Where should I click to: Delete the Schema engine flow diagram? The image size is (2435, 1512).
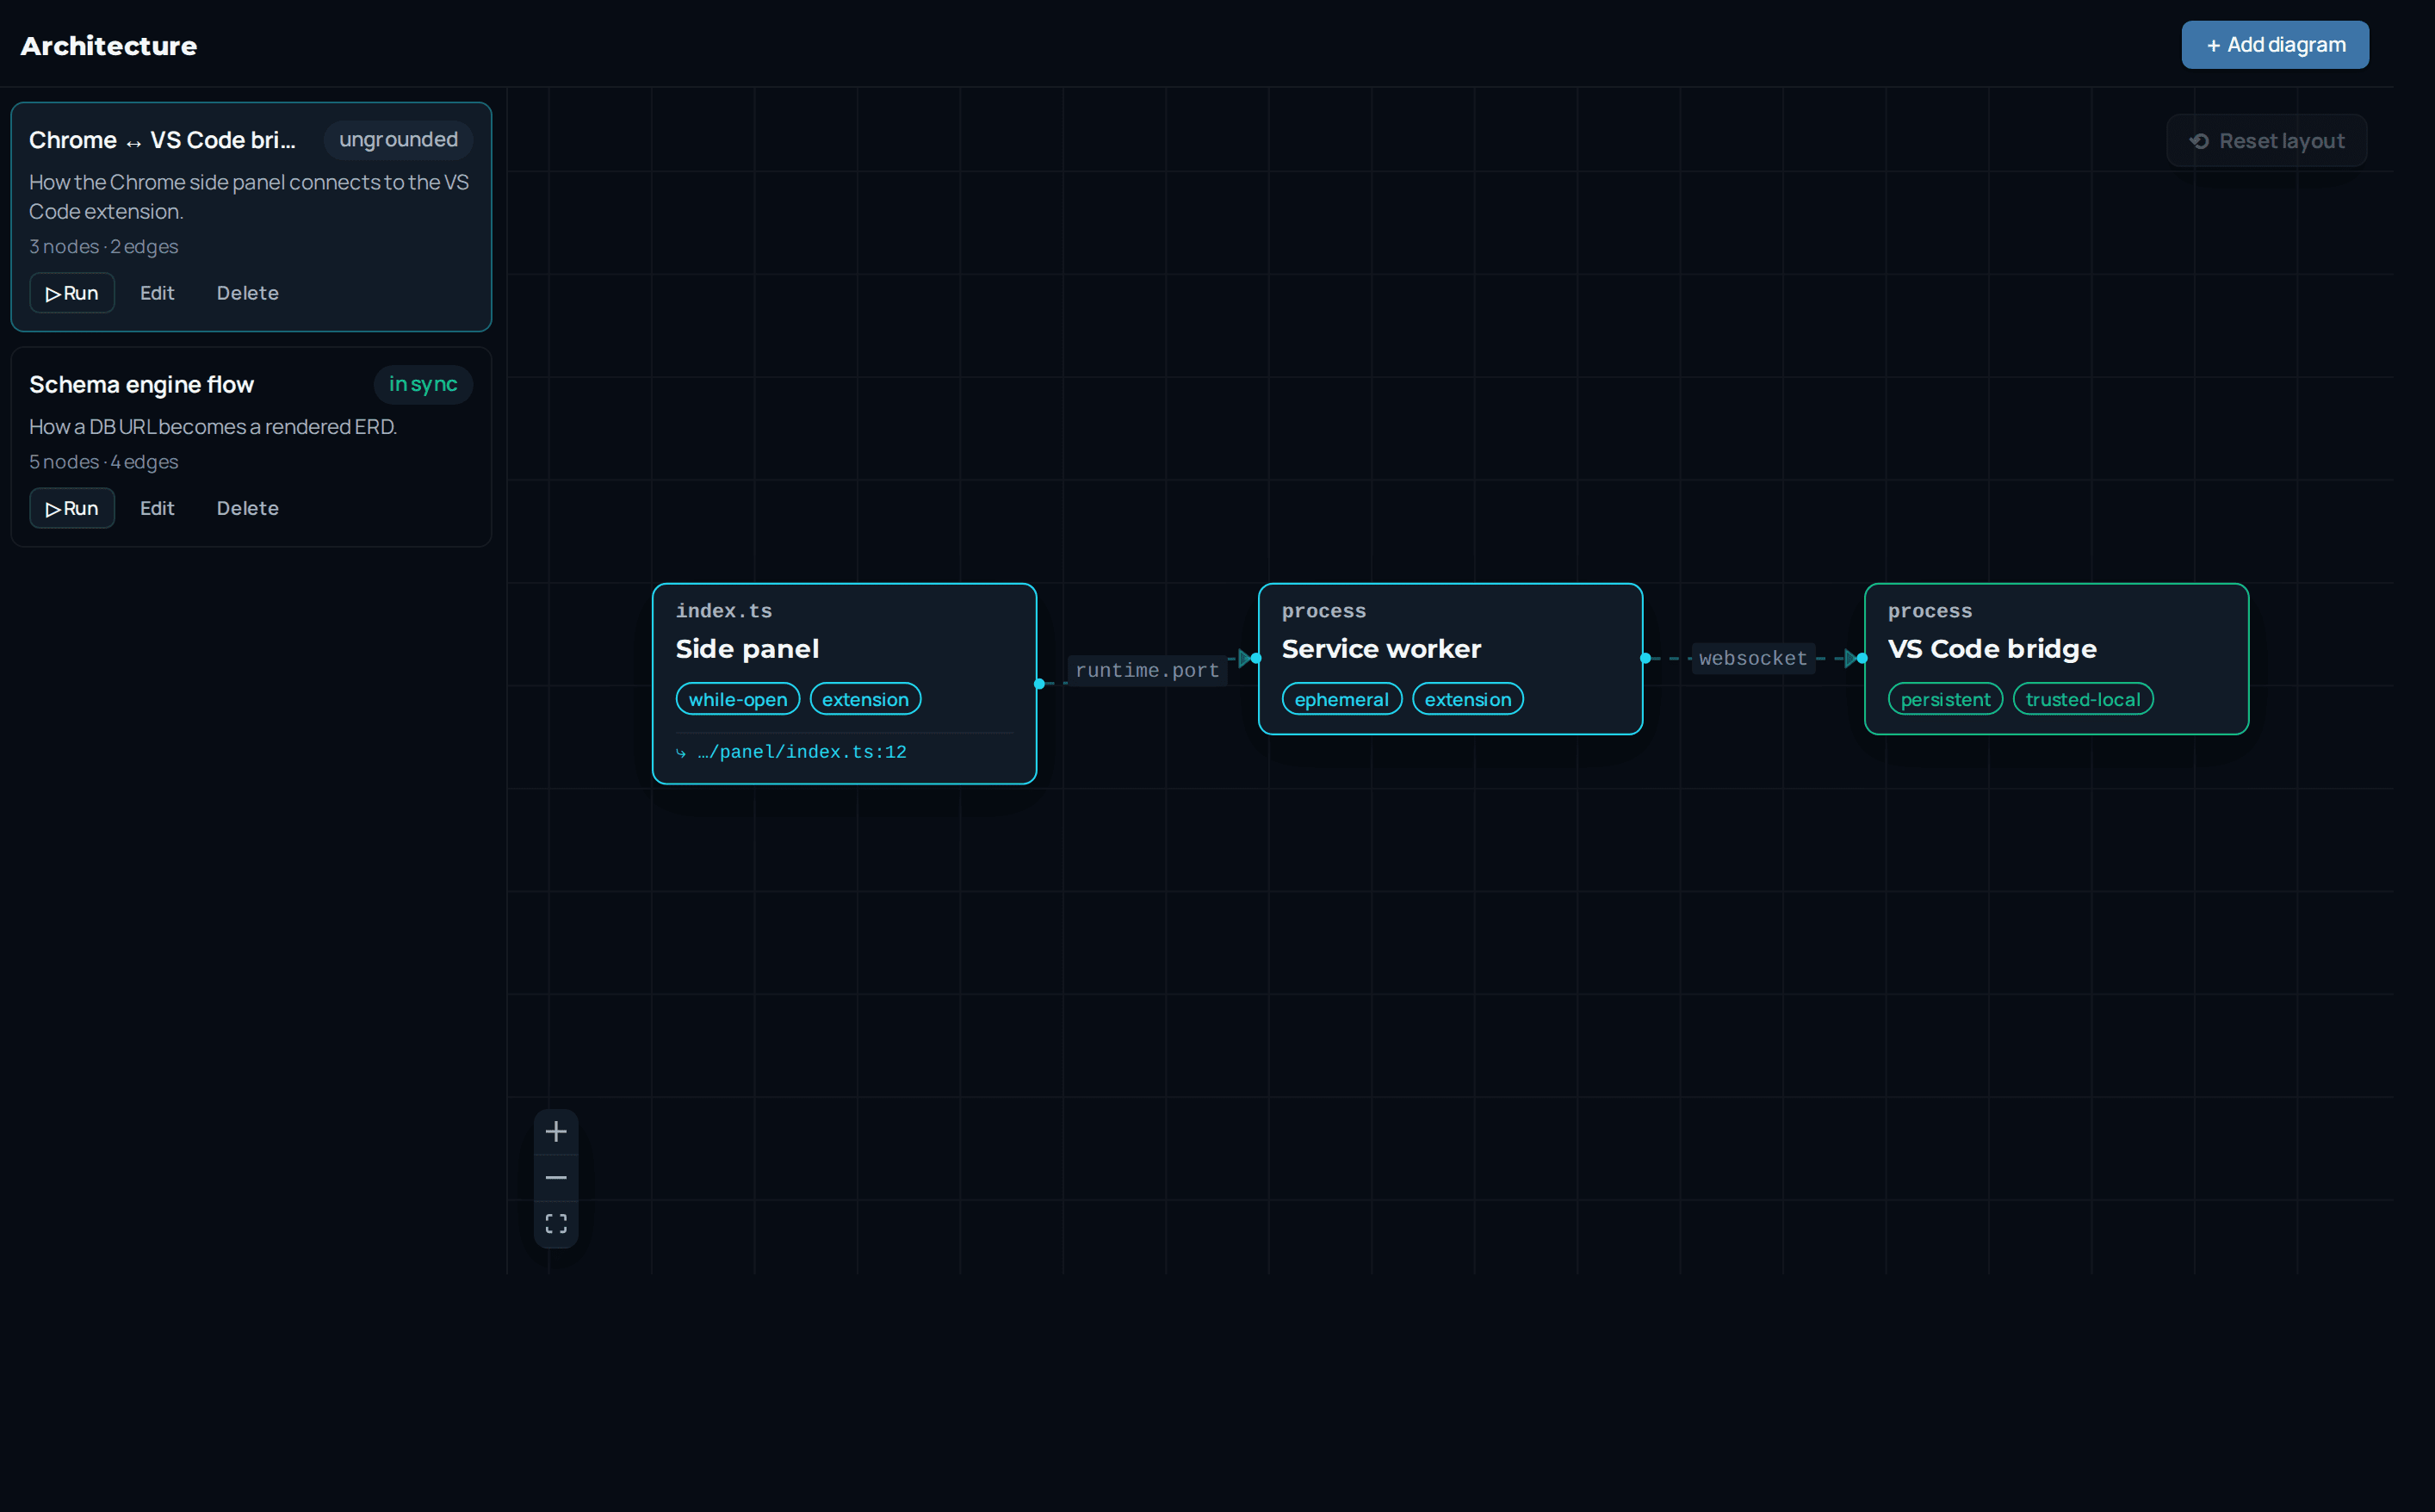coord(248,508)
